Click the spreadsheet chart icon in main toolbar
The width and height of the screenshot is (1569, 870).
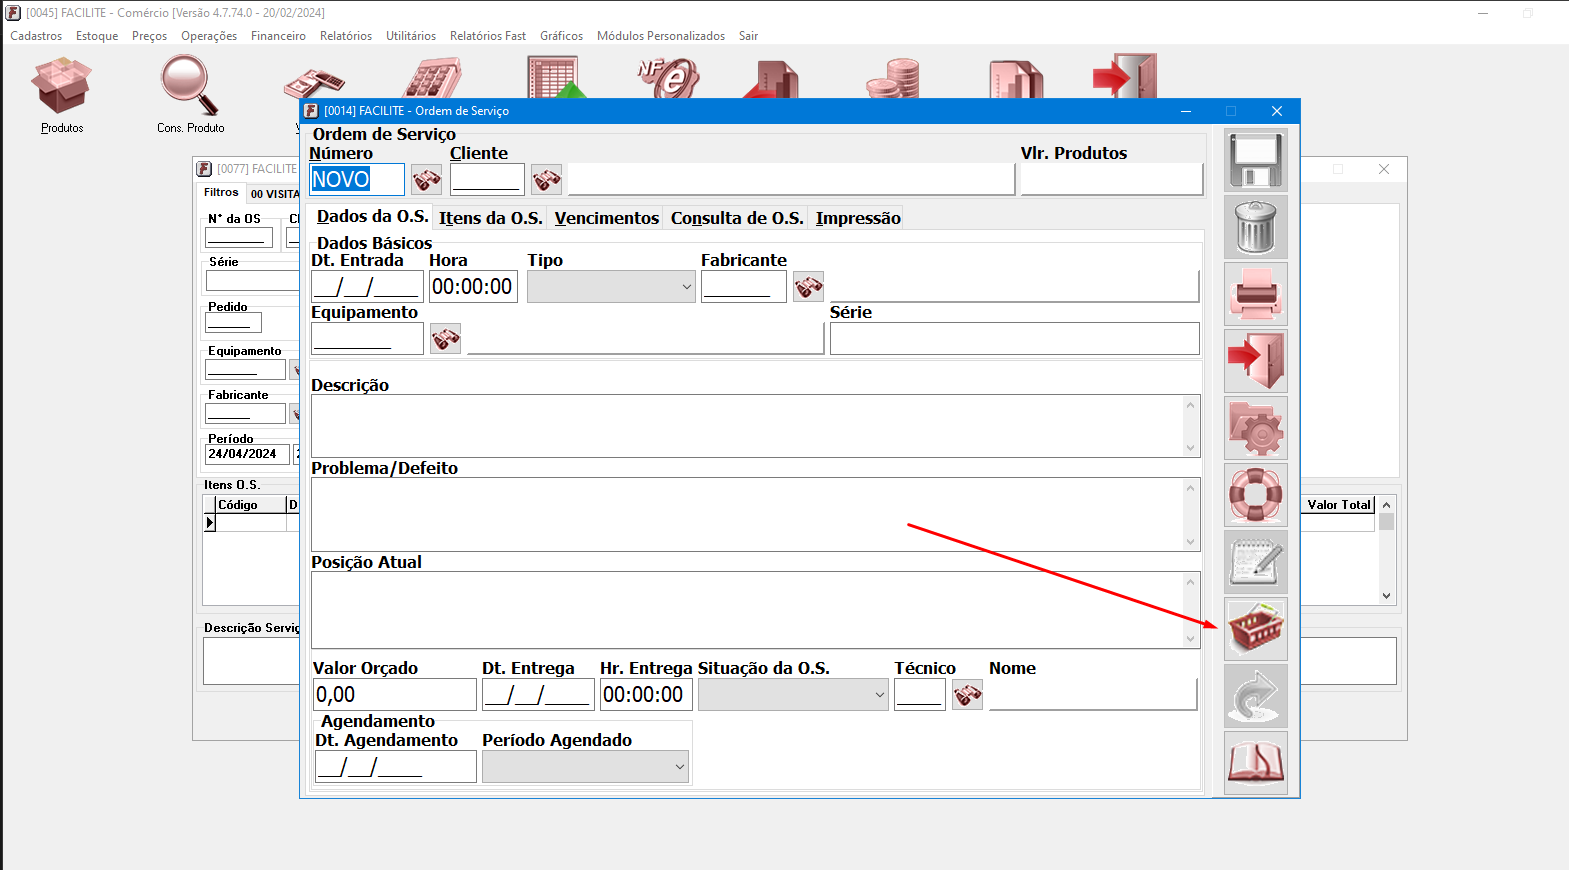click(557, 77)
